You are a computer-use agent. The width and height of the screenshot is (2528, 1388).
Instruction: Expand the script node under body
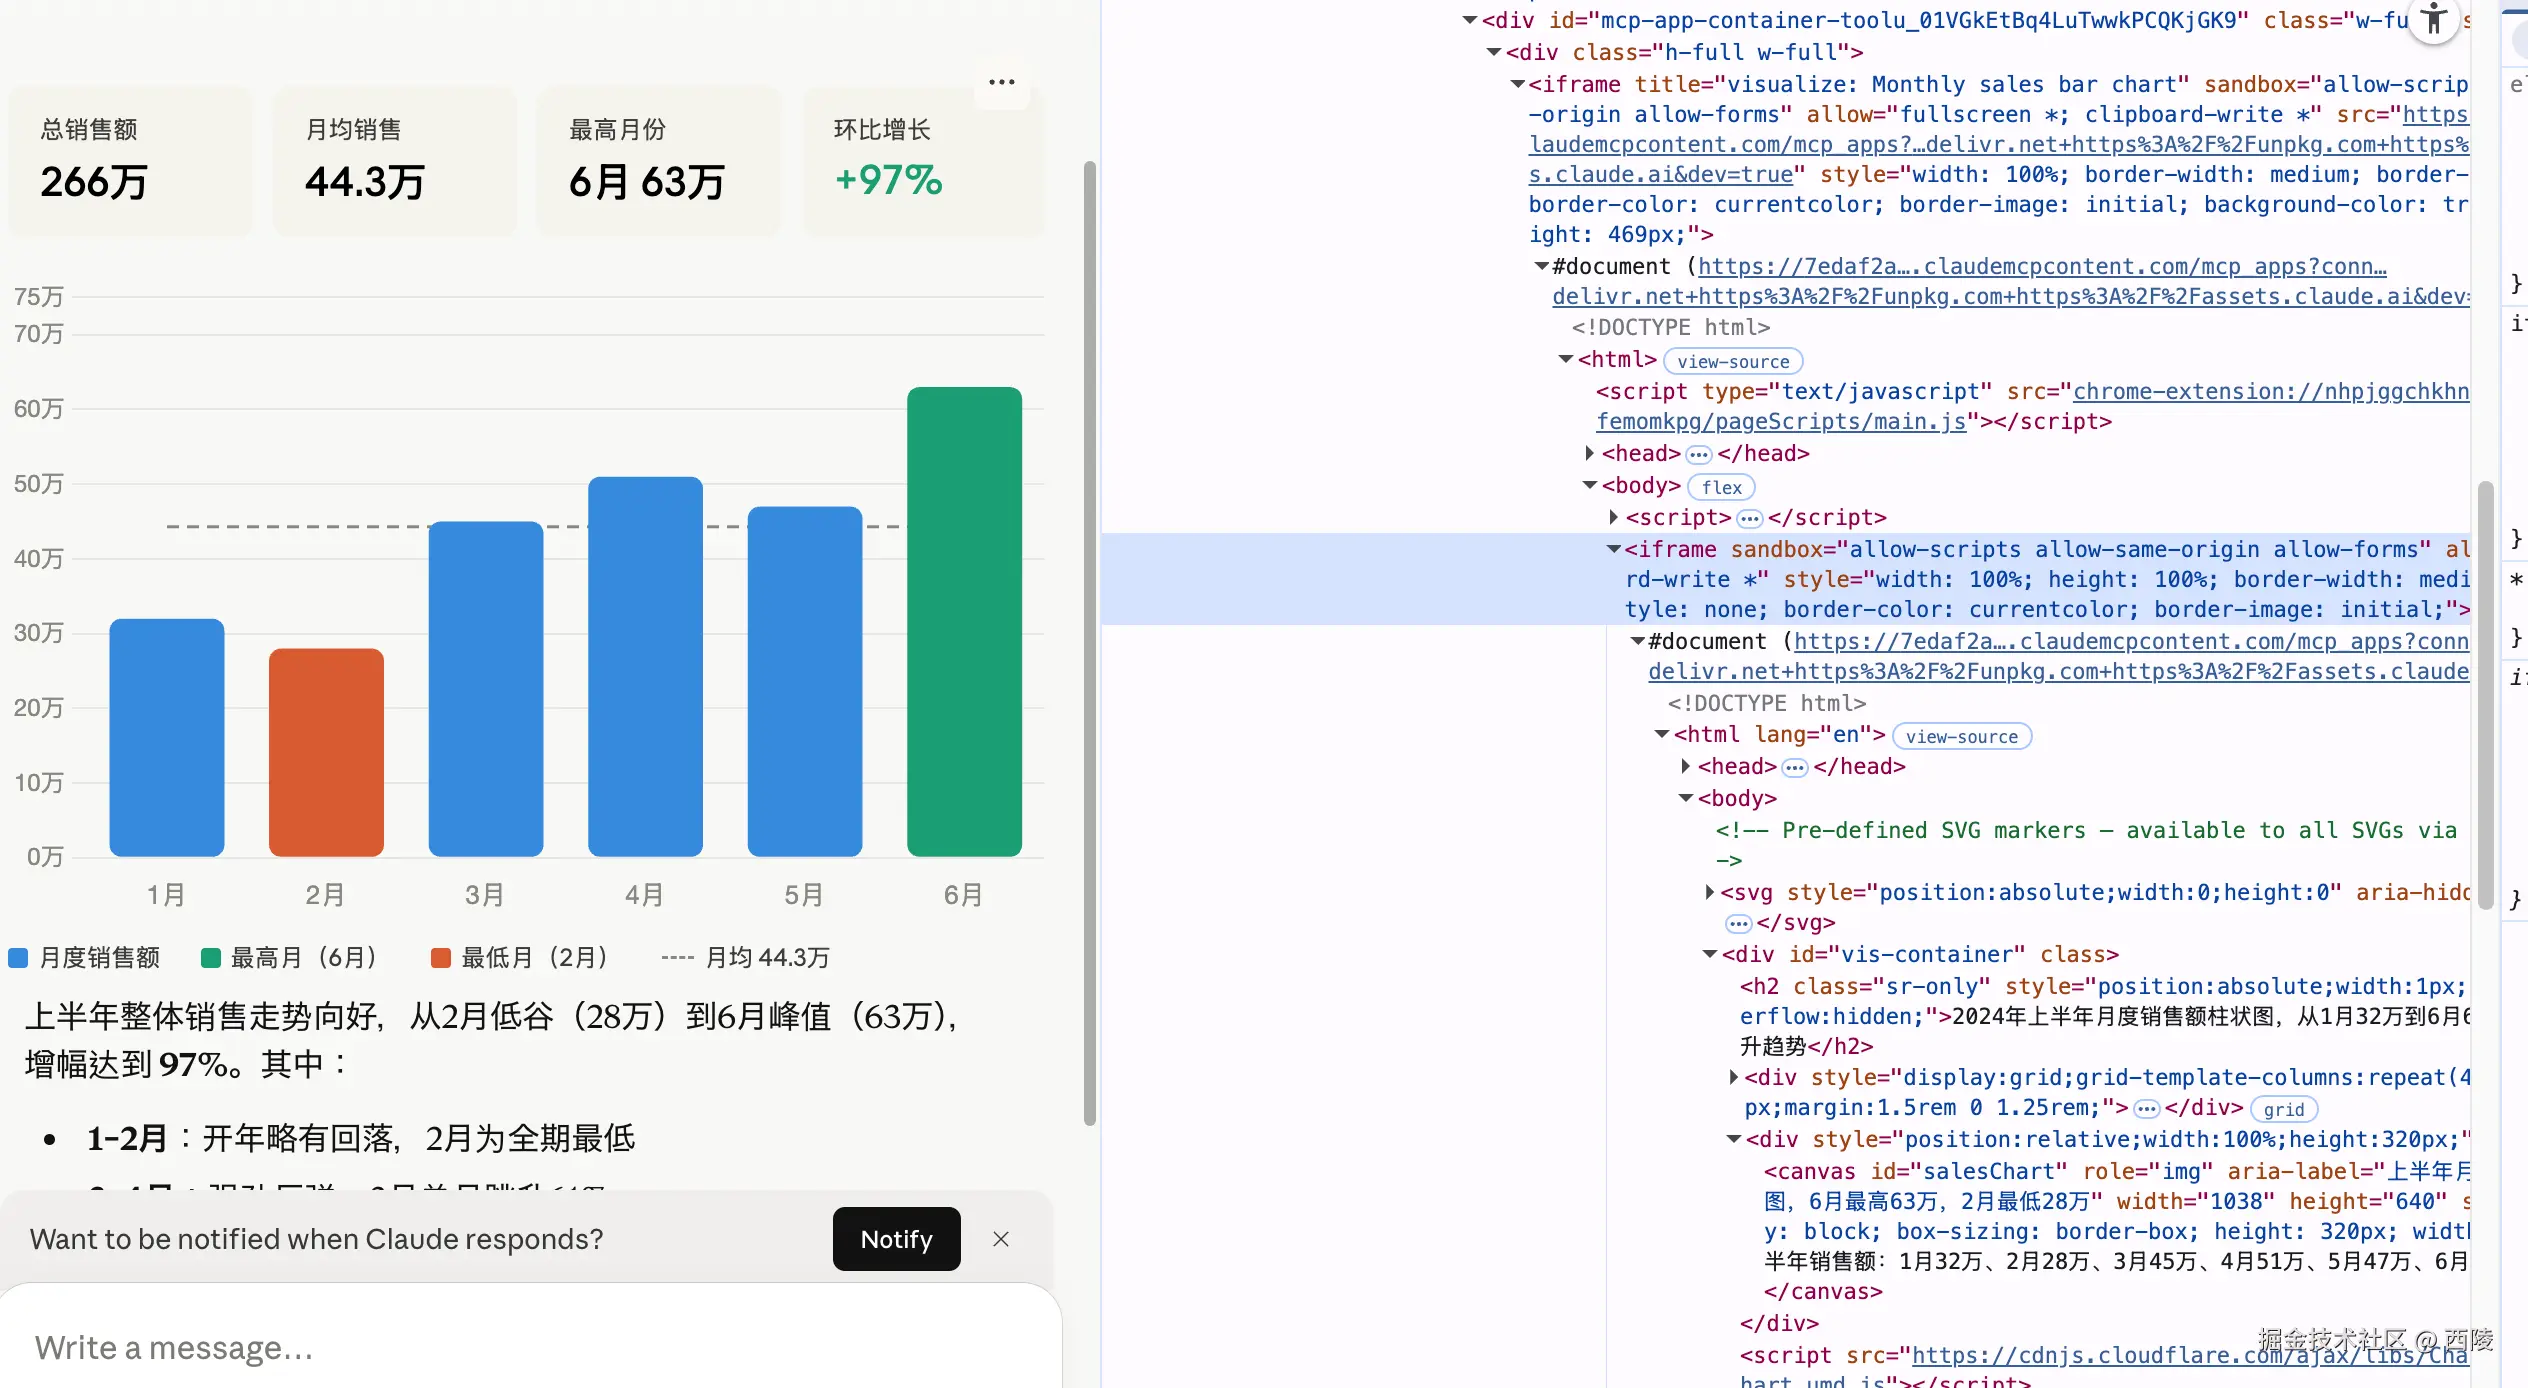1613,517
